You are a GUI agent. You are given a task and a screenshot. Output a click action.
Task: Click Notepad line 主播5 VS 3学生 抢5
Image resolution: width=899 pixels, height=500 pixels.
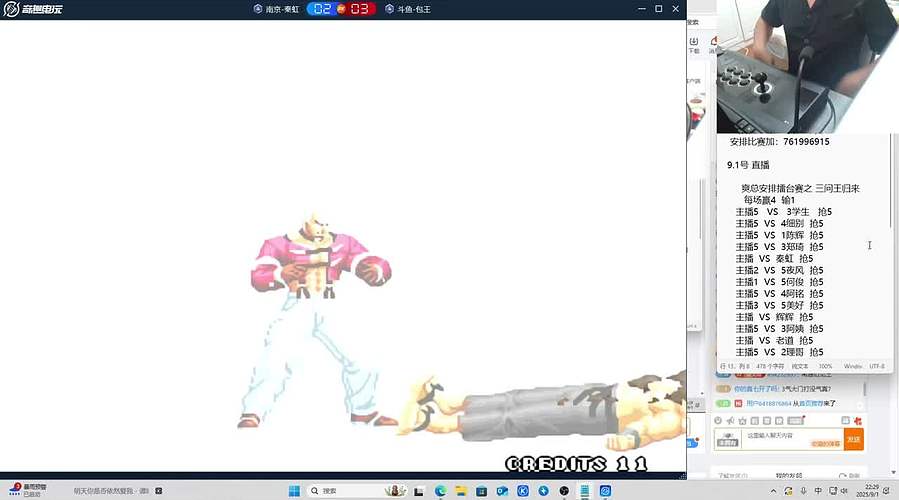[x=783, y=212]
